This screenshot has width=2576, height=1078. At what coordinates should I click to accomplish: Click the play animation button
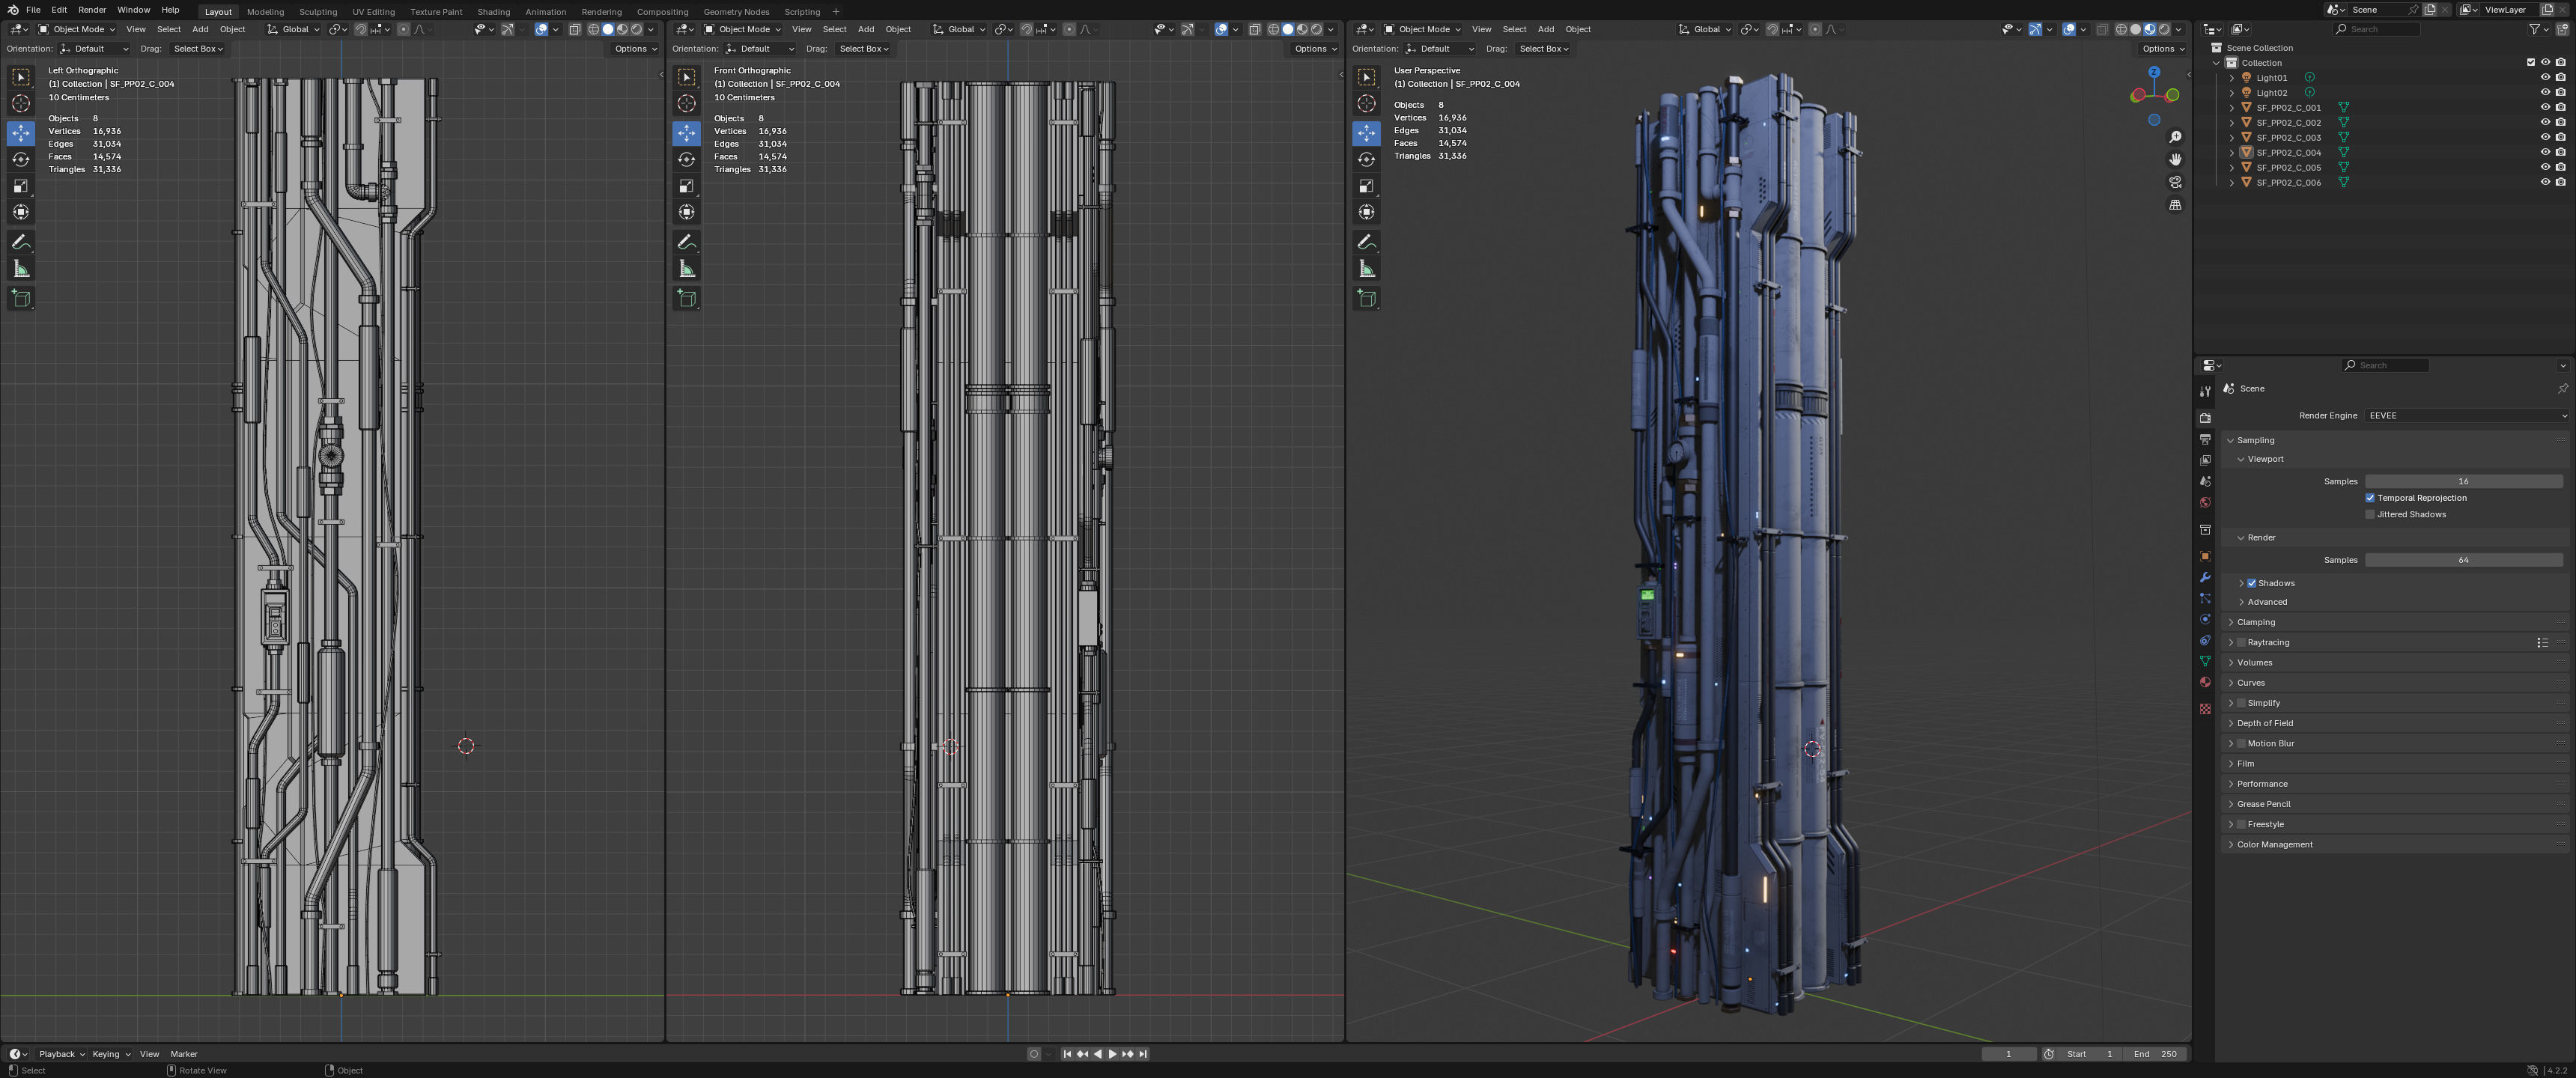(x=1112, y=1053)
